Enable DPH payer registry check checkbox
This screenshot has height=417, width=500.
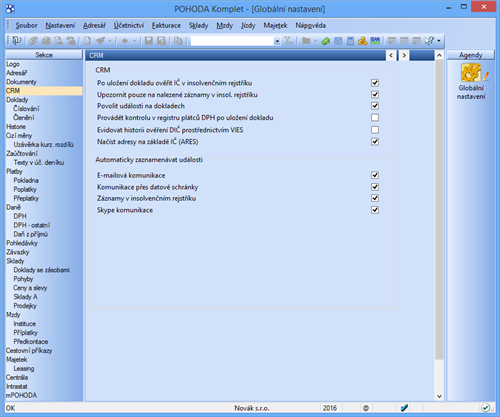click(x=375, y=117)
